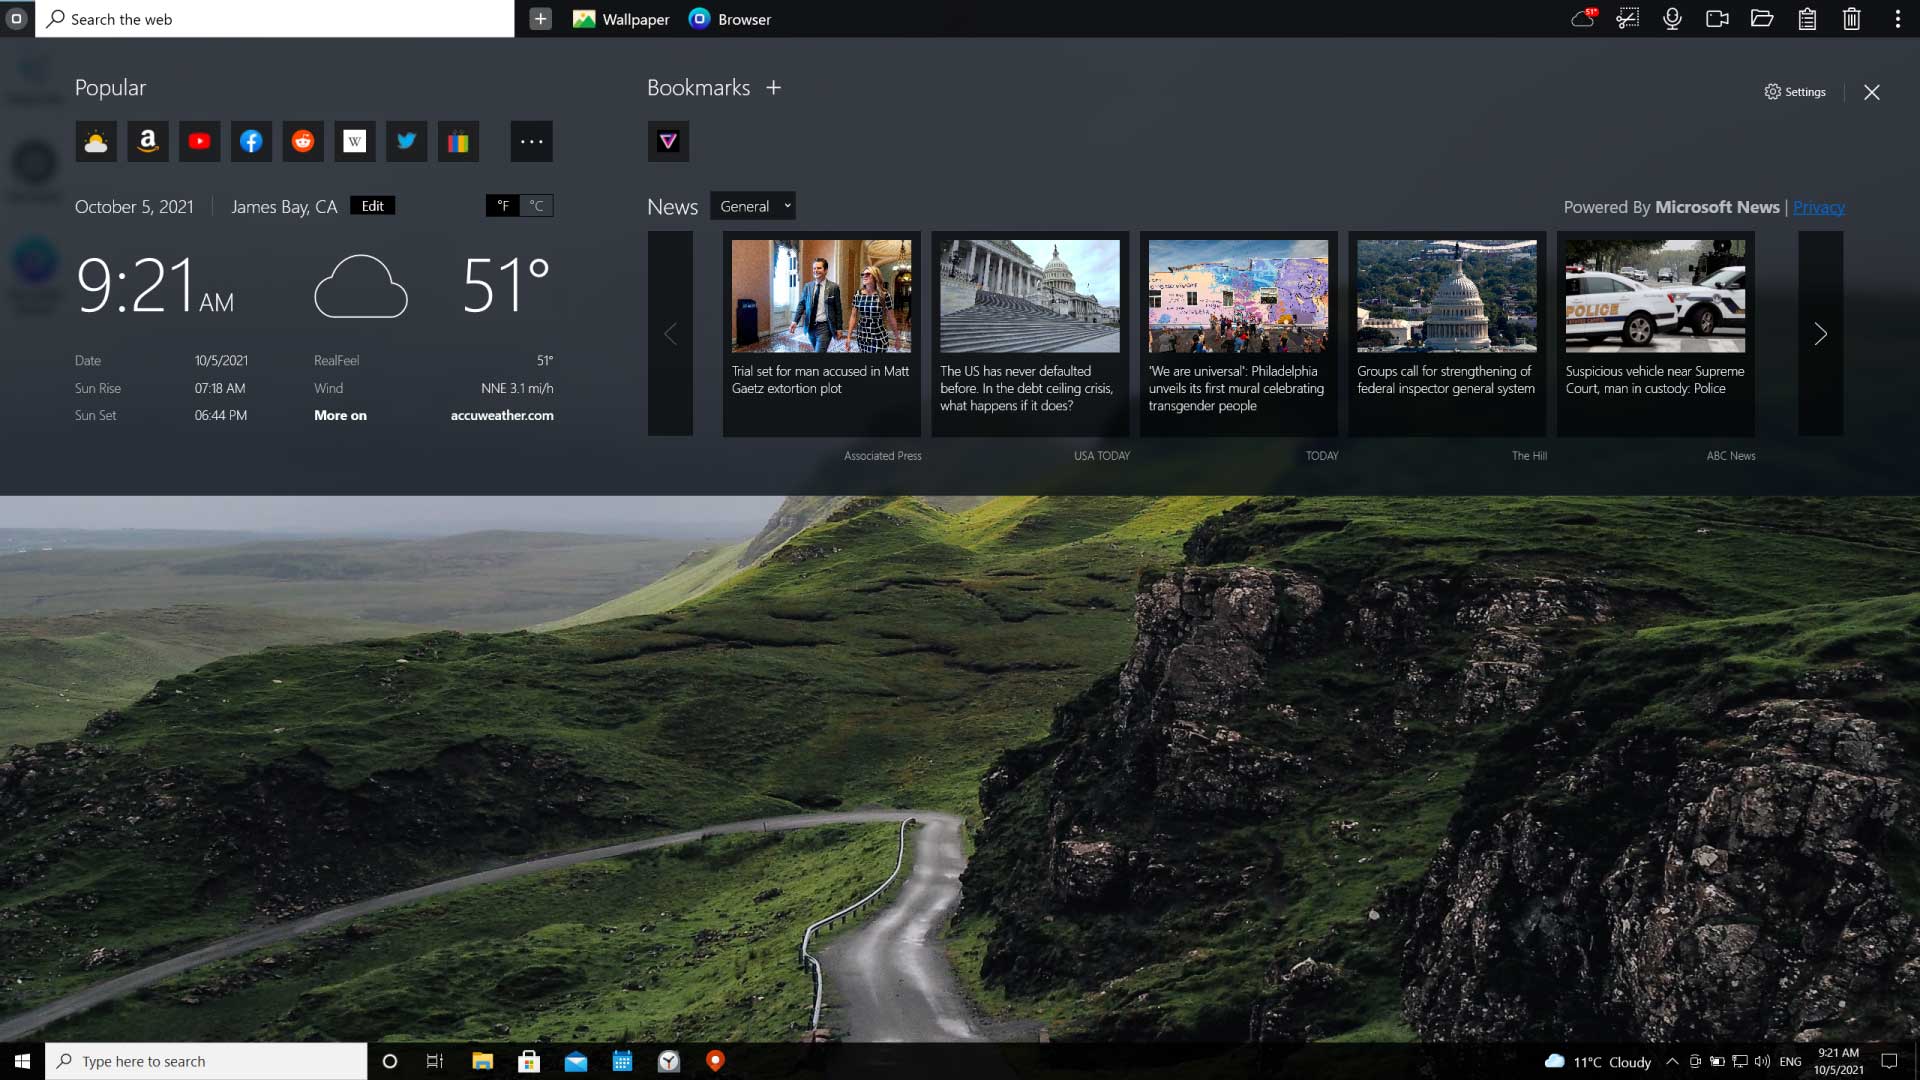The image size is (1920, 1080).
Task: Switch temperature to Fahrenheit
Action: point(502,206)
